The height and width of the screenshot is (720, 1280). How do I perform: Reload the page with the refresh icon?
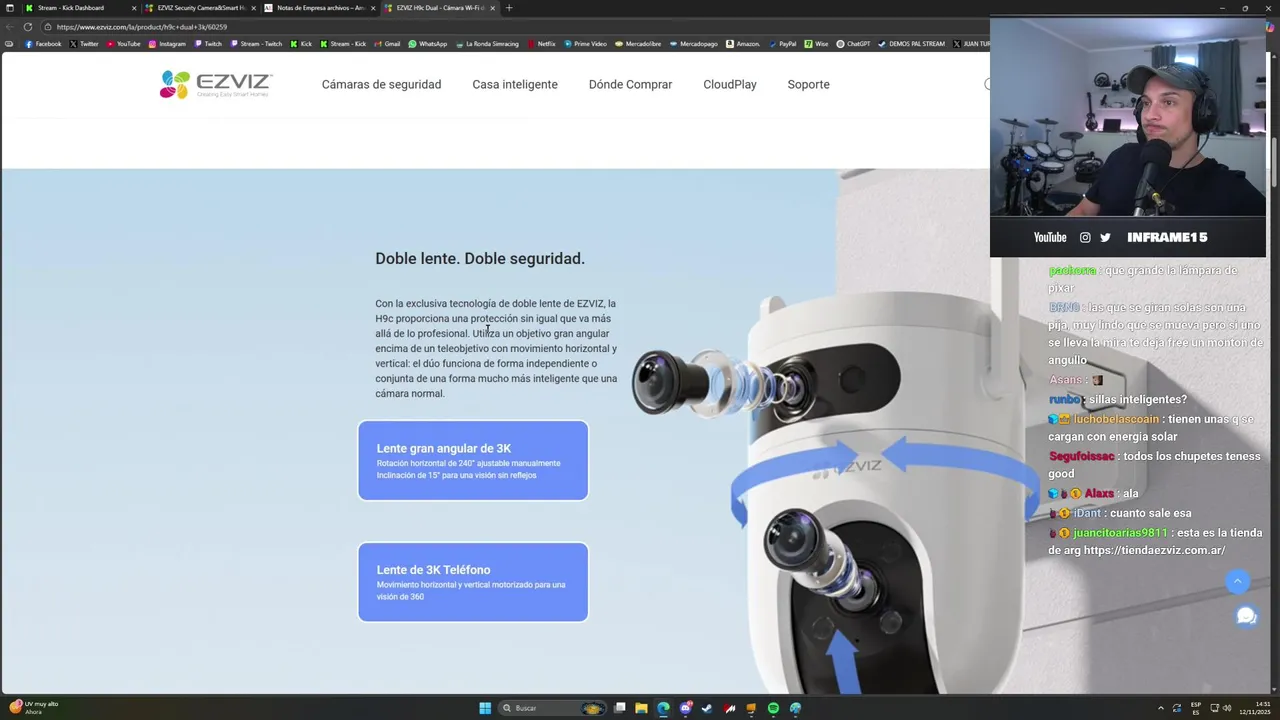coord(27,27)
